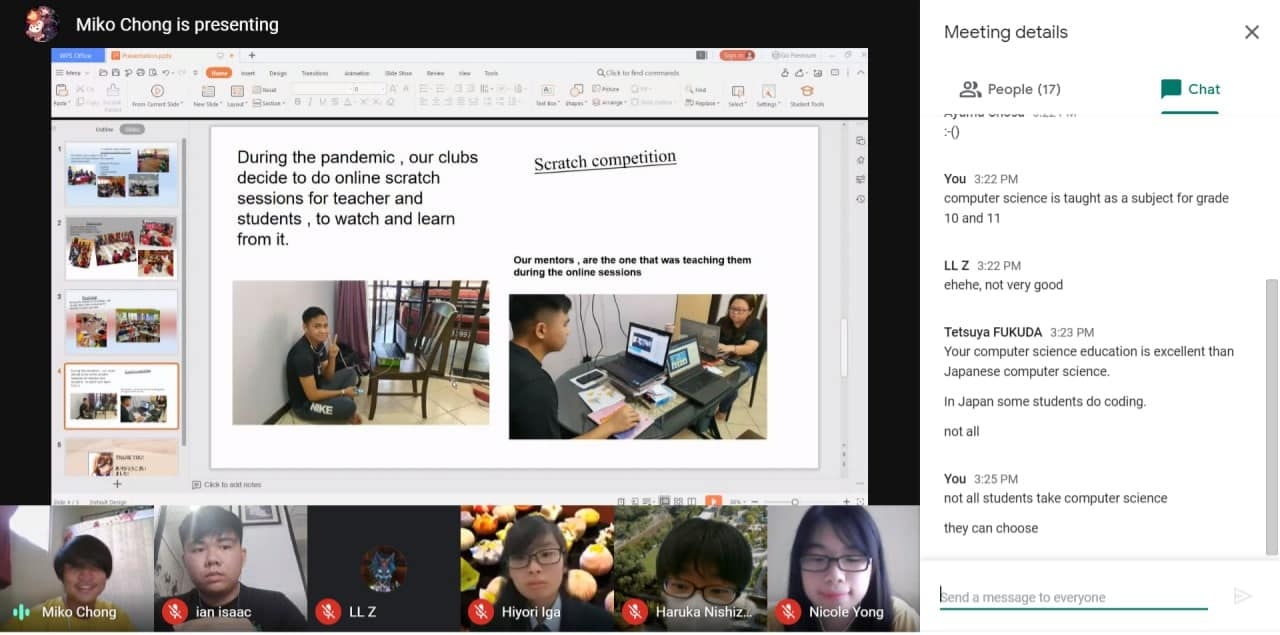Screen dimensions: 1280x635
Task: Click the send message arrow icon
Action: coord(1243,597)
